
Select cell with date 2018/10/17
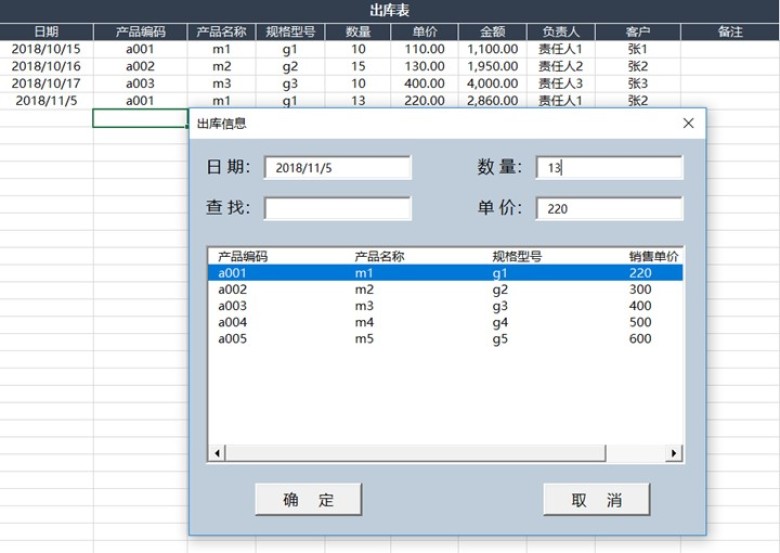tap(46, 84)
